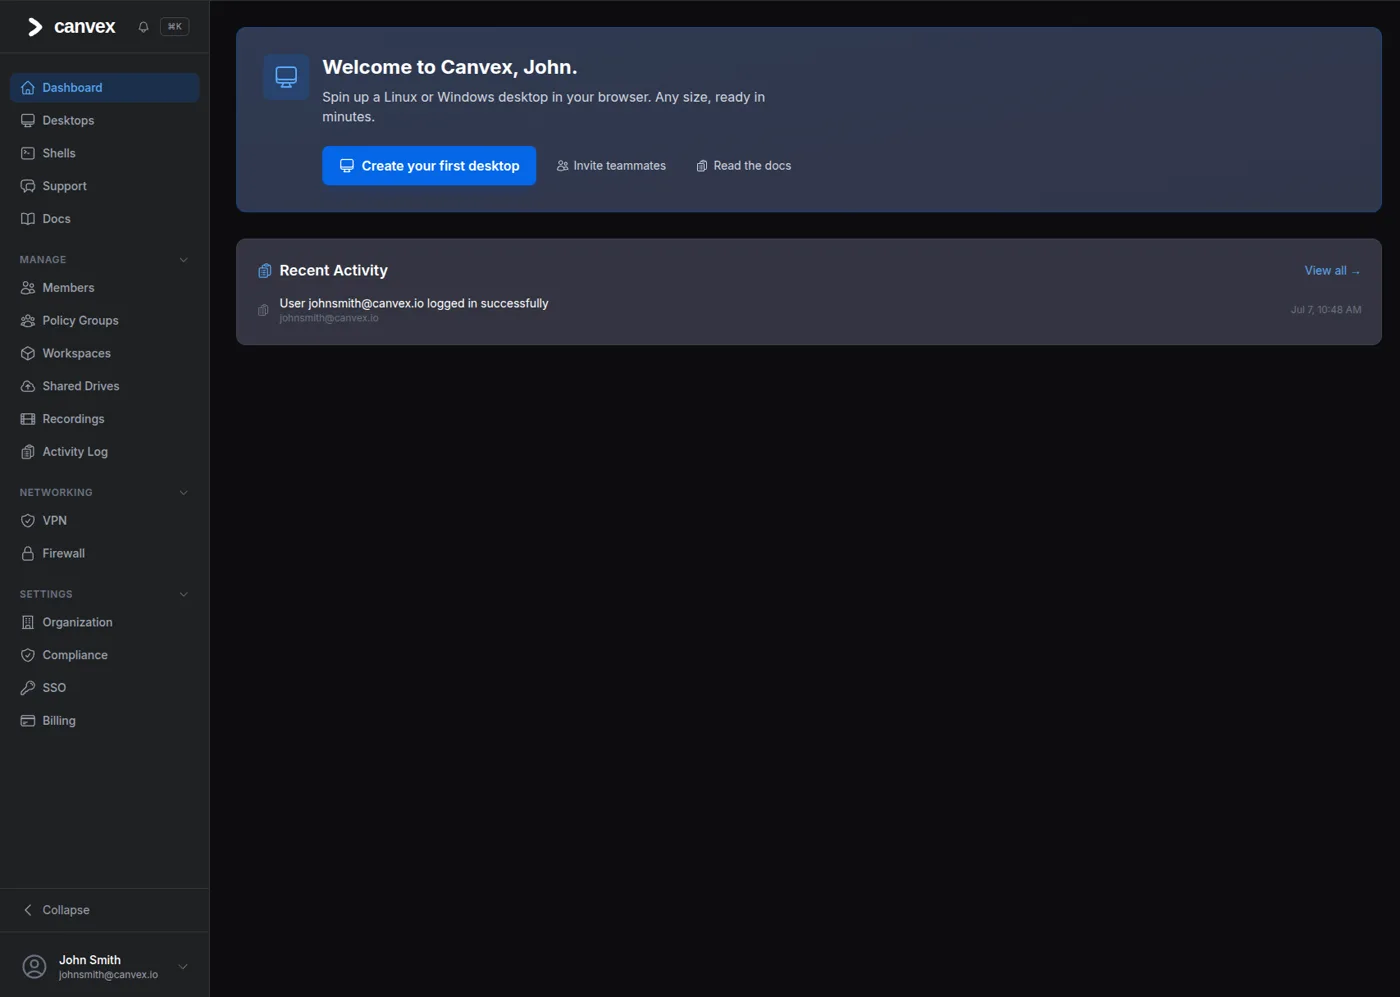Follow the View all activity link
Screen dimensions: 1400x997
click(1332, 271)
